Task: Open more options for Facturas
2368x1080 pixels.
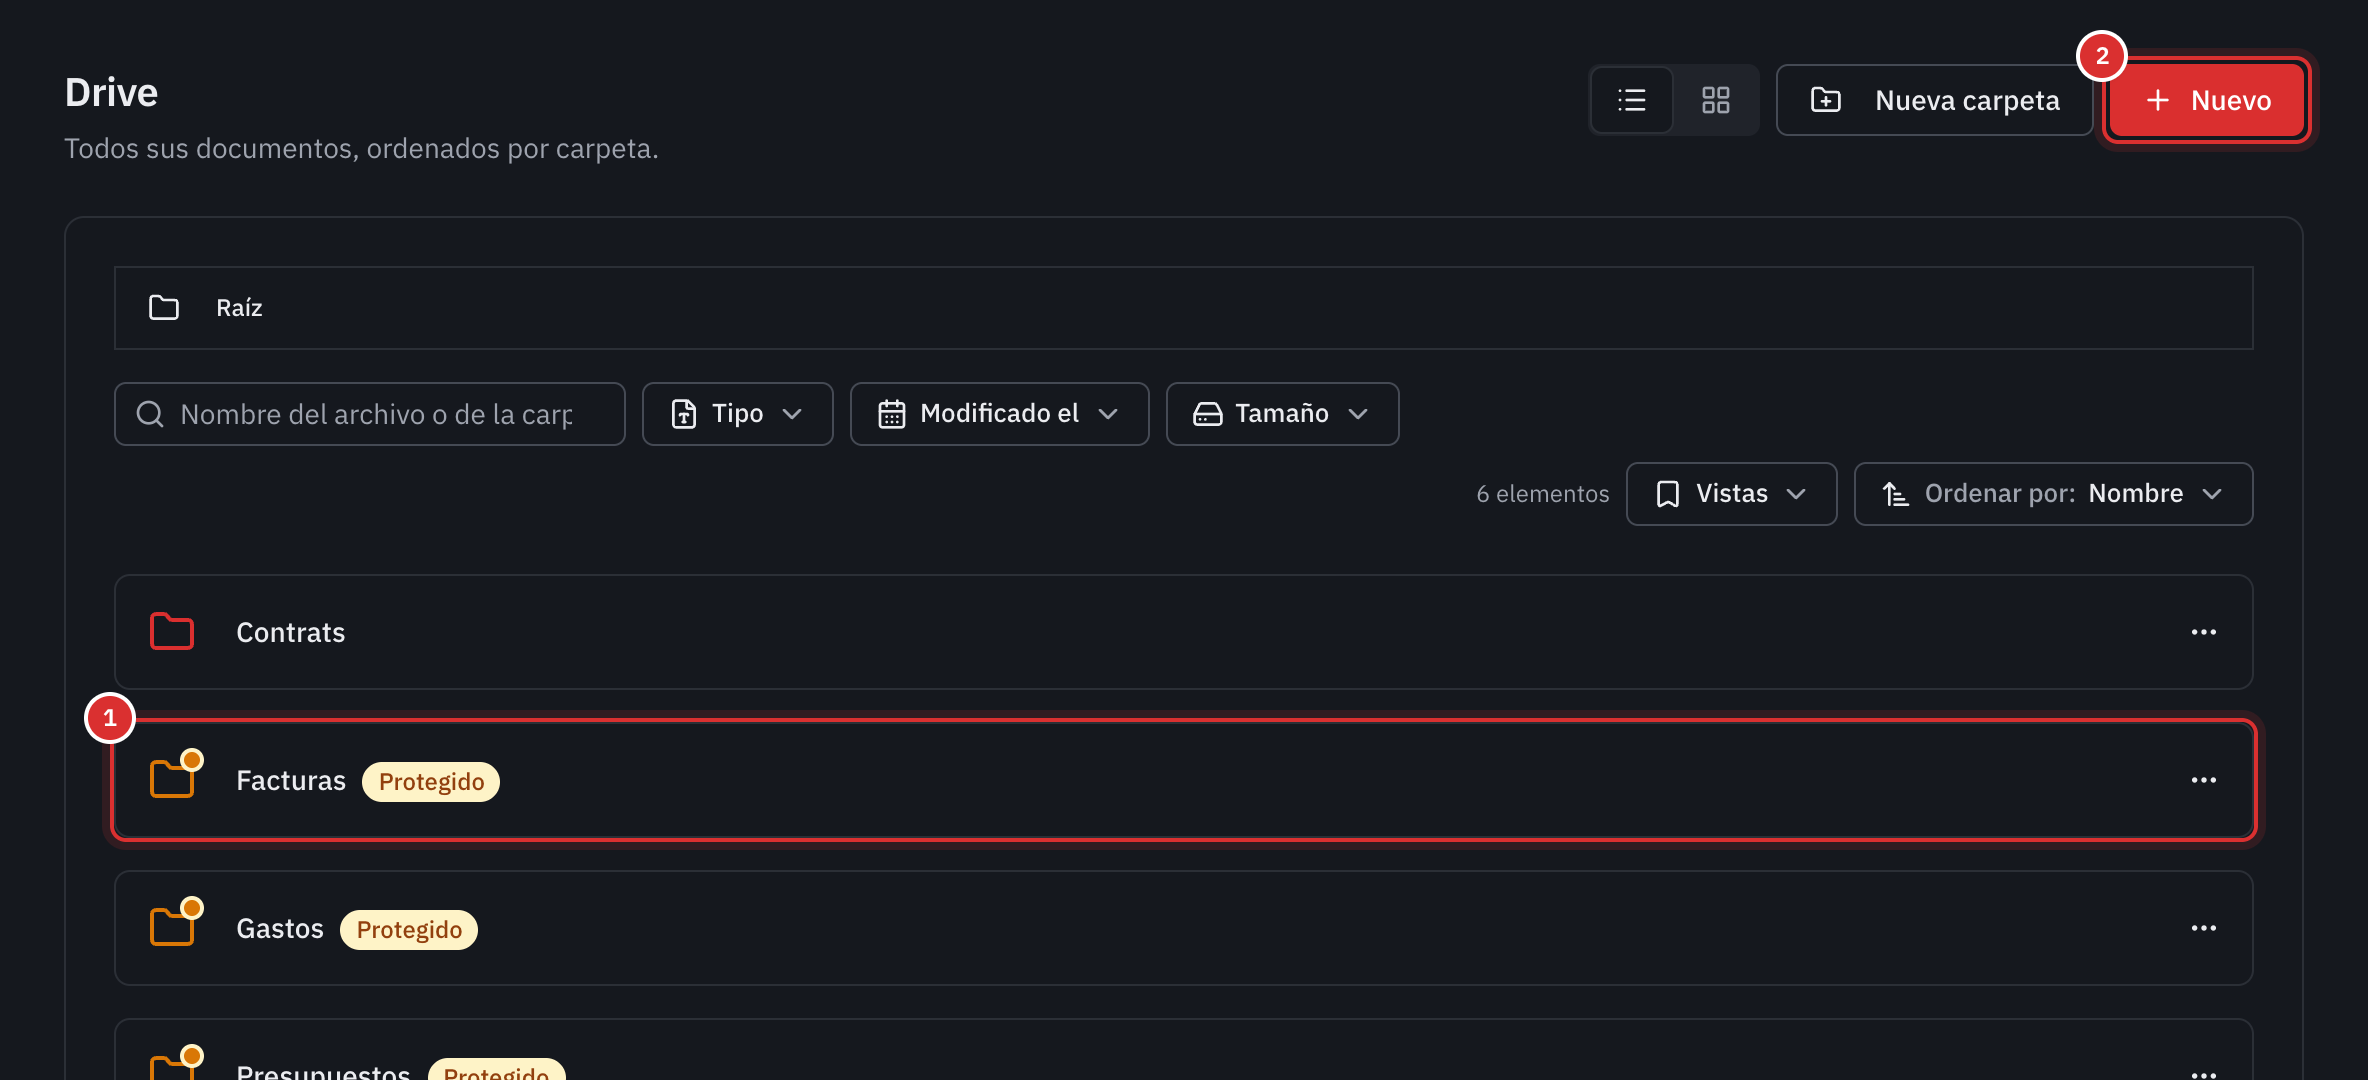Action: click(x=2204, y=780)
